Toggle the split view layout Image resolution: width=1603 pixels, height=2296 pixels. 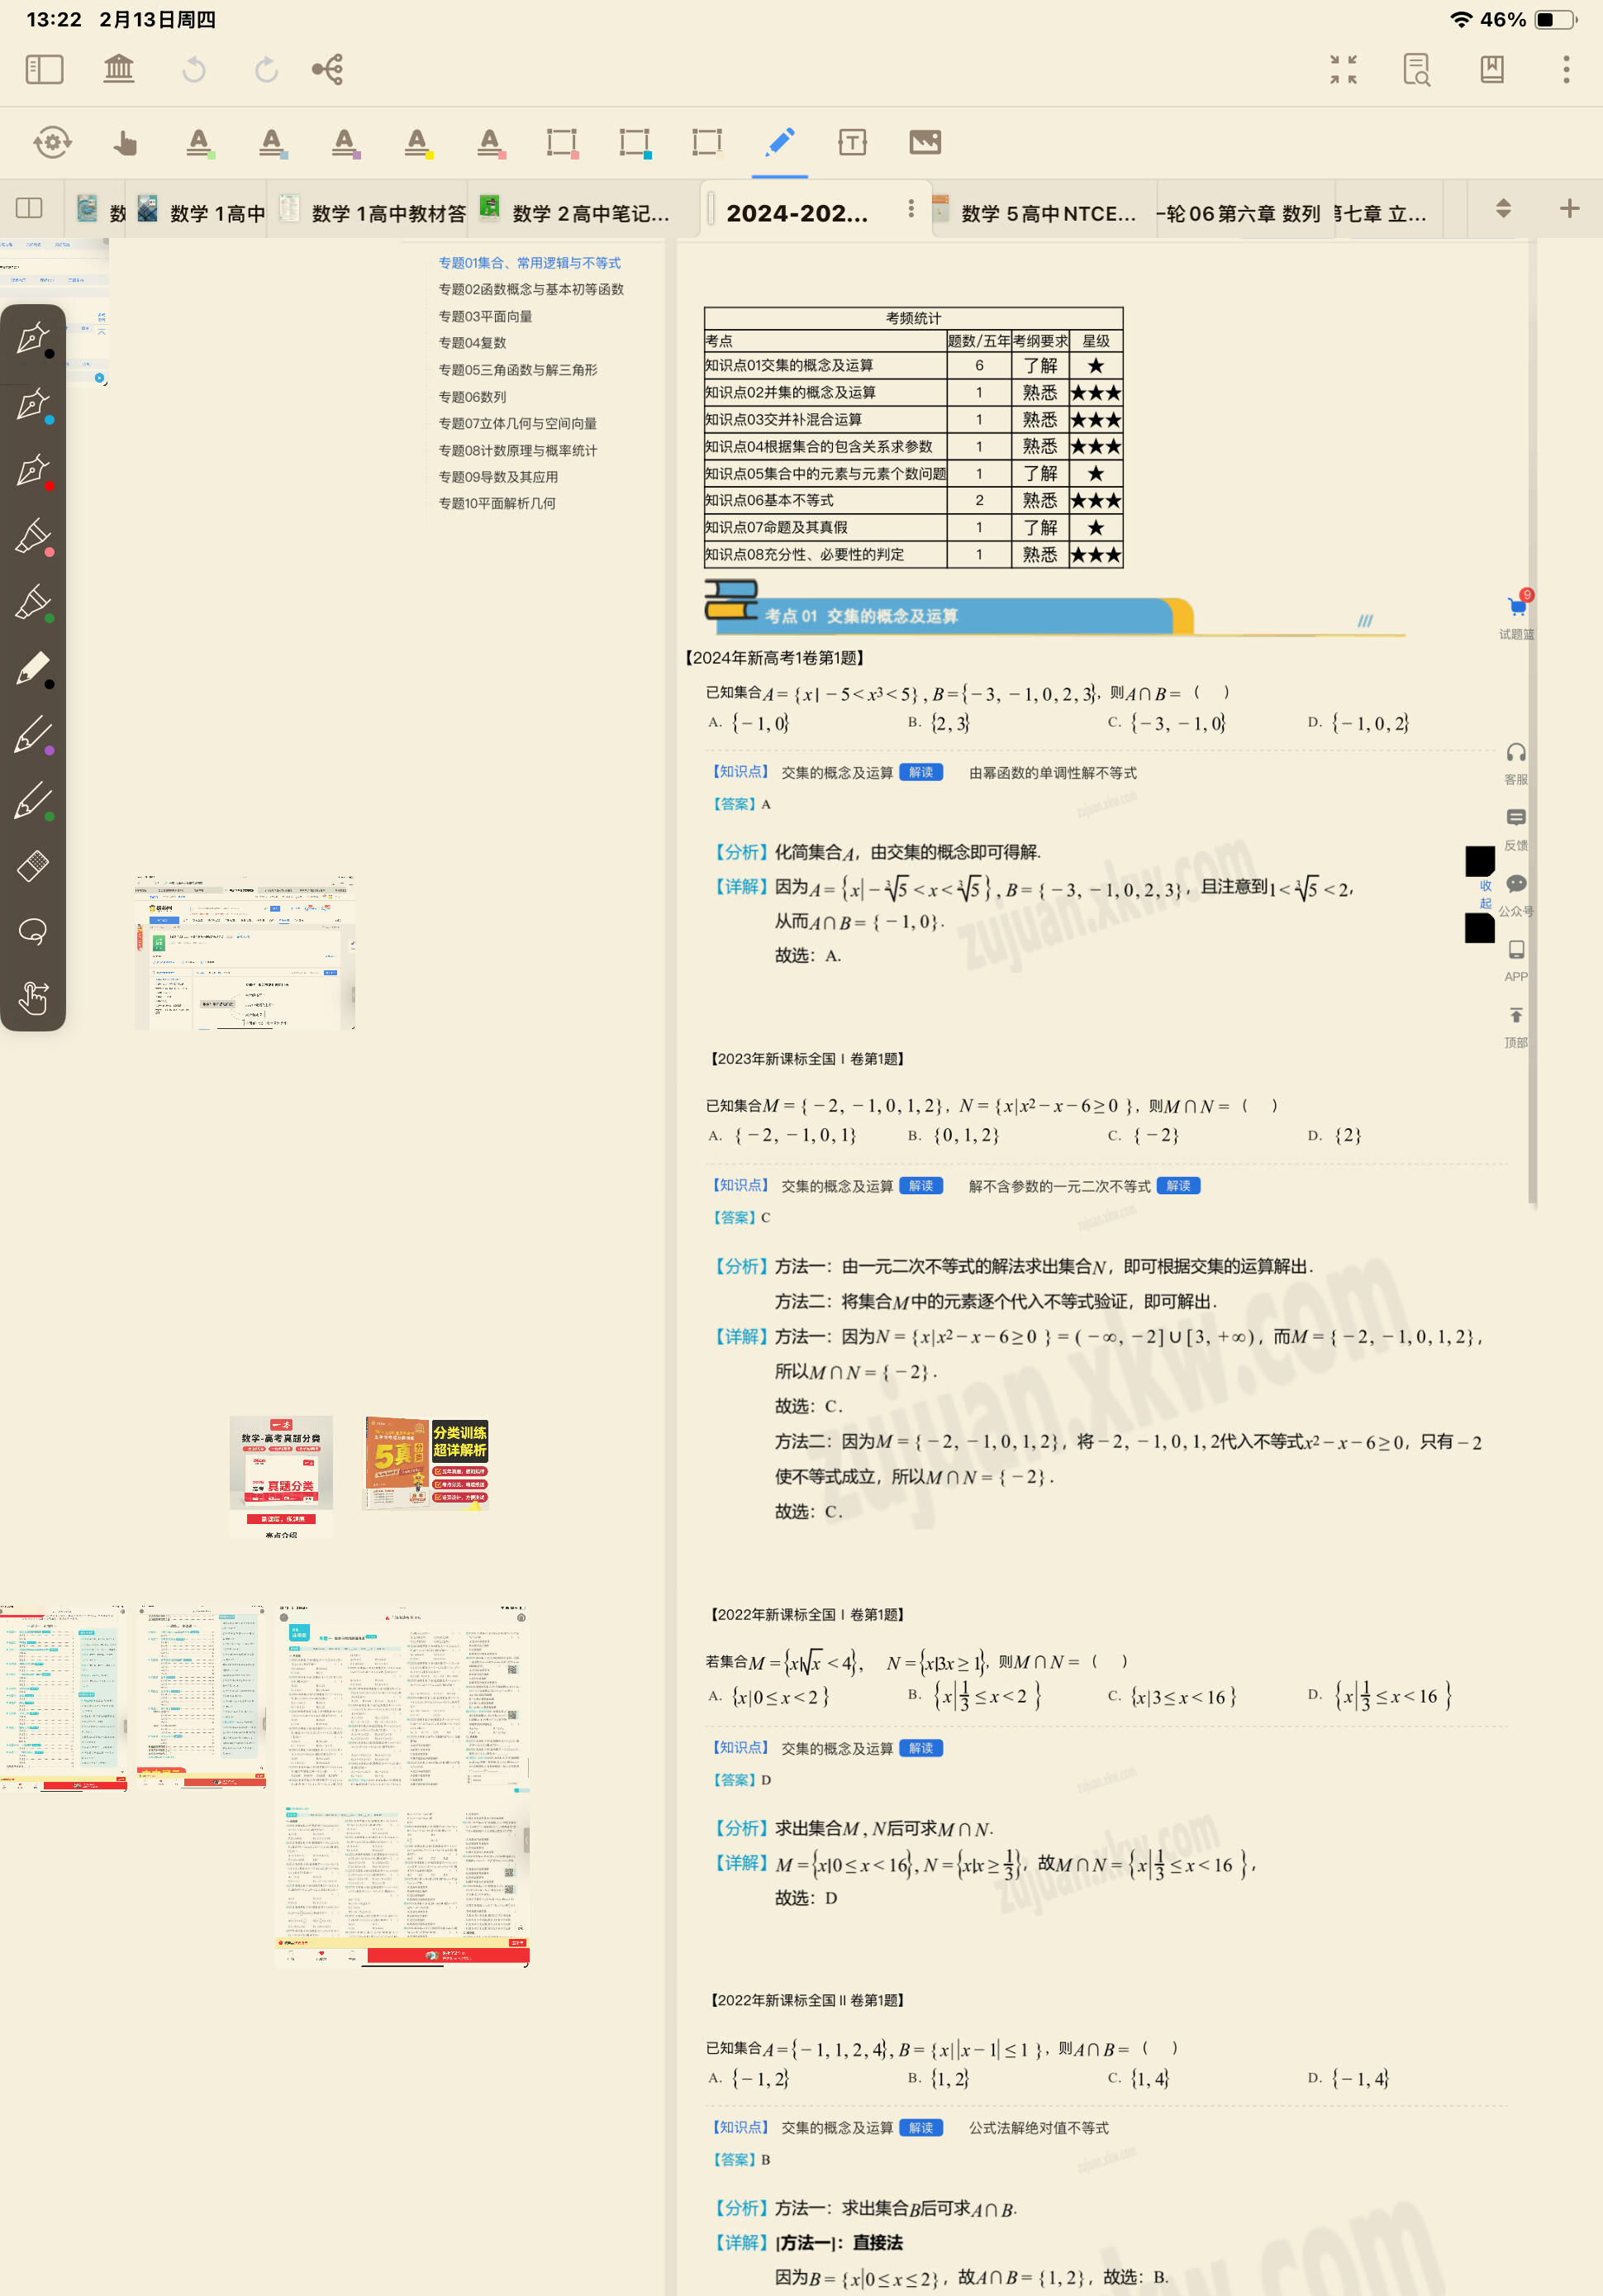29,208
